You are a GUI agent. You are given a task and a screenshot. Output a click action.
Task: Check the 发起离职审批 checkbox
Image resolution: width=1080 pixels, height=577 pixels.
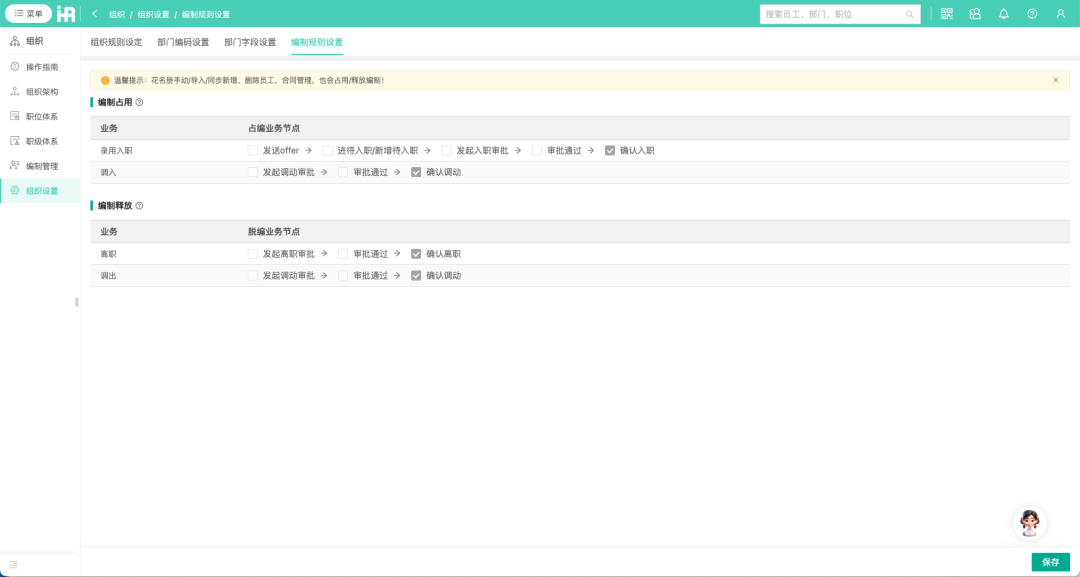click(253, 254)
